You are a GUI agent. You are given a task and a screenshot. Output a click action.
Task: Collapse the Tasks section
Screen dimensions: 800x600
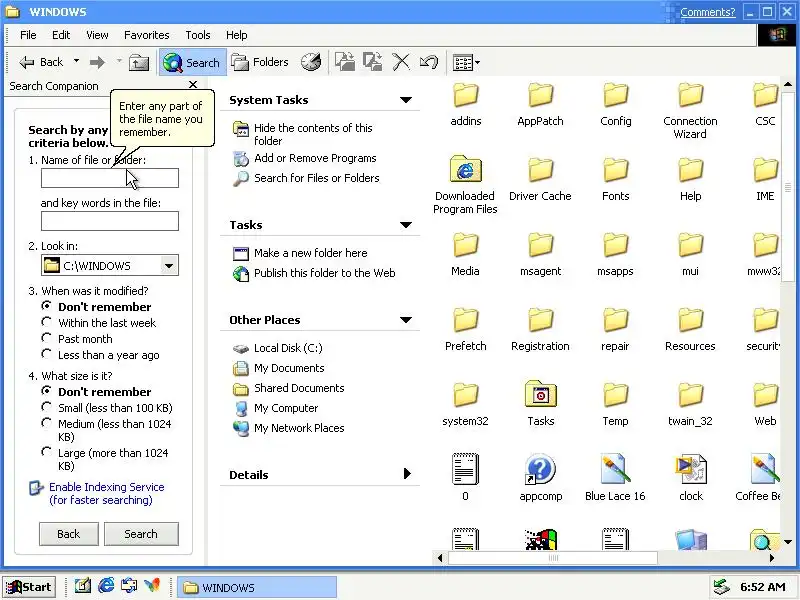pyautogui.click(x=406, y=225)
